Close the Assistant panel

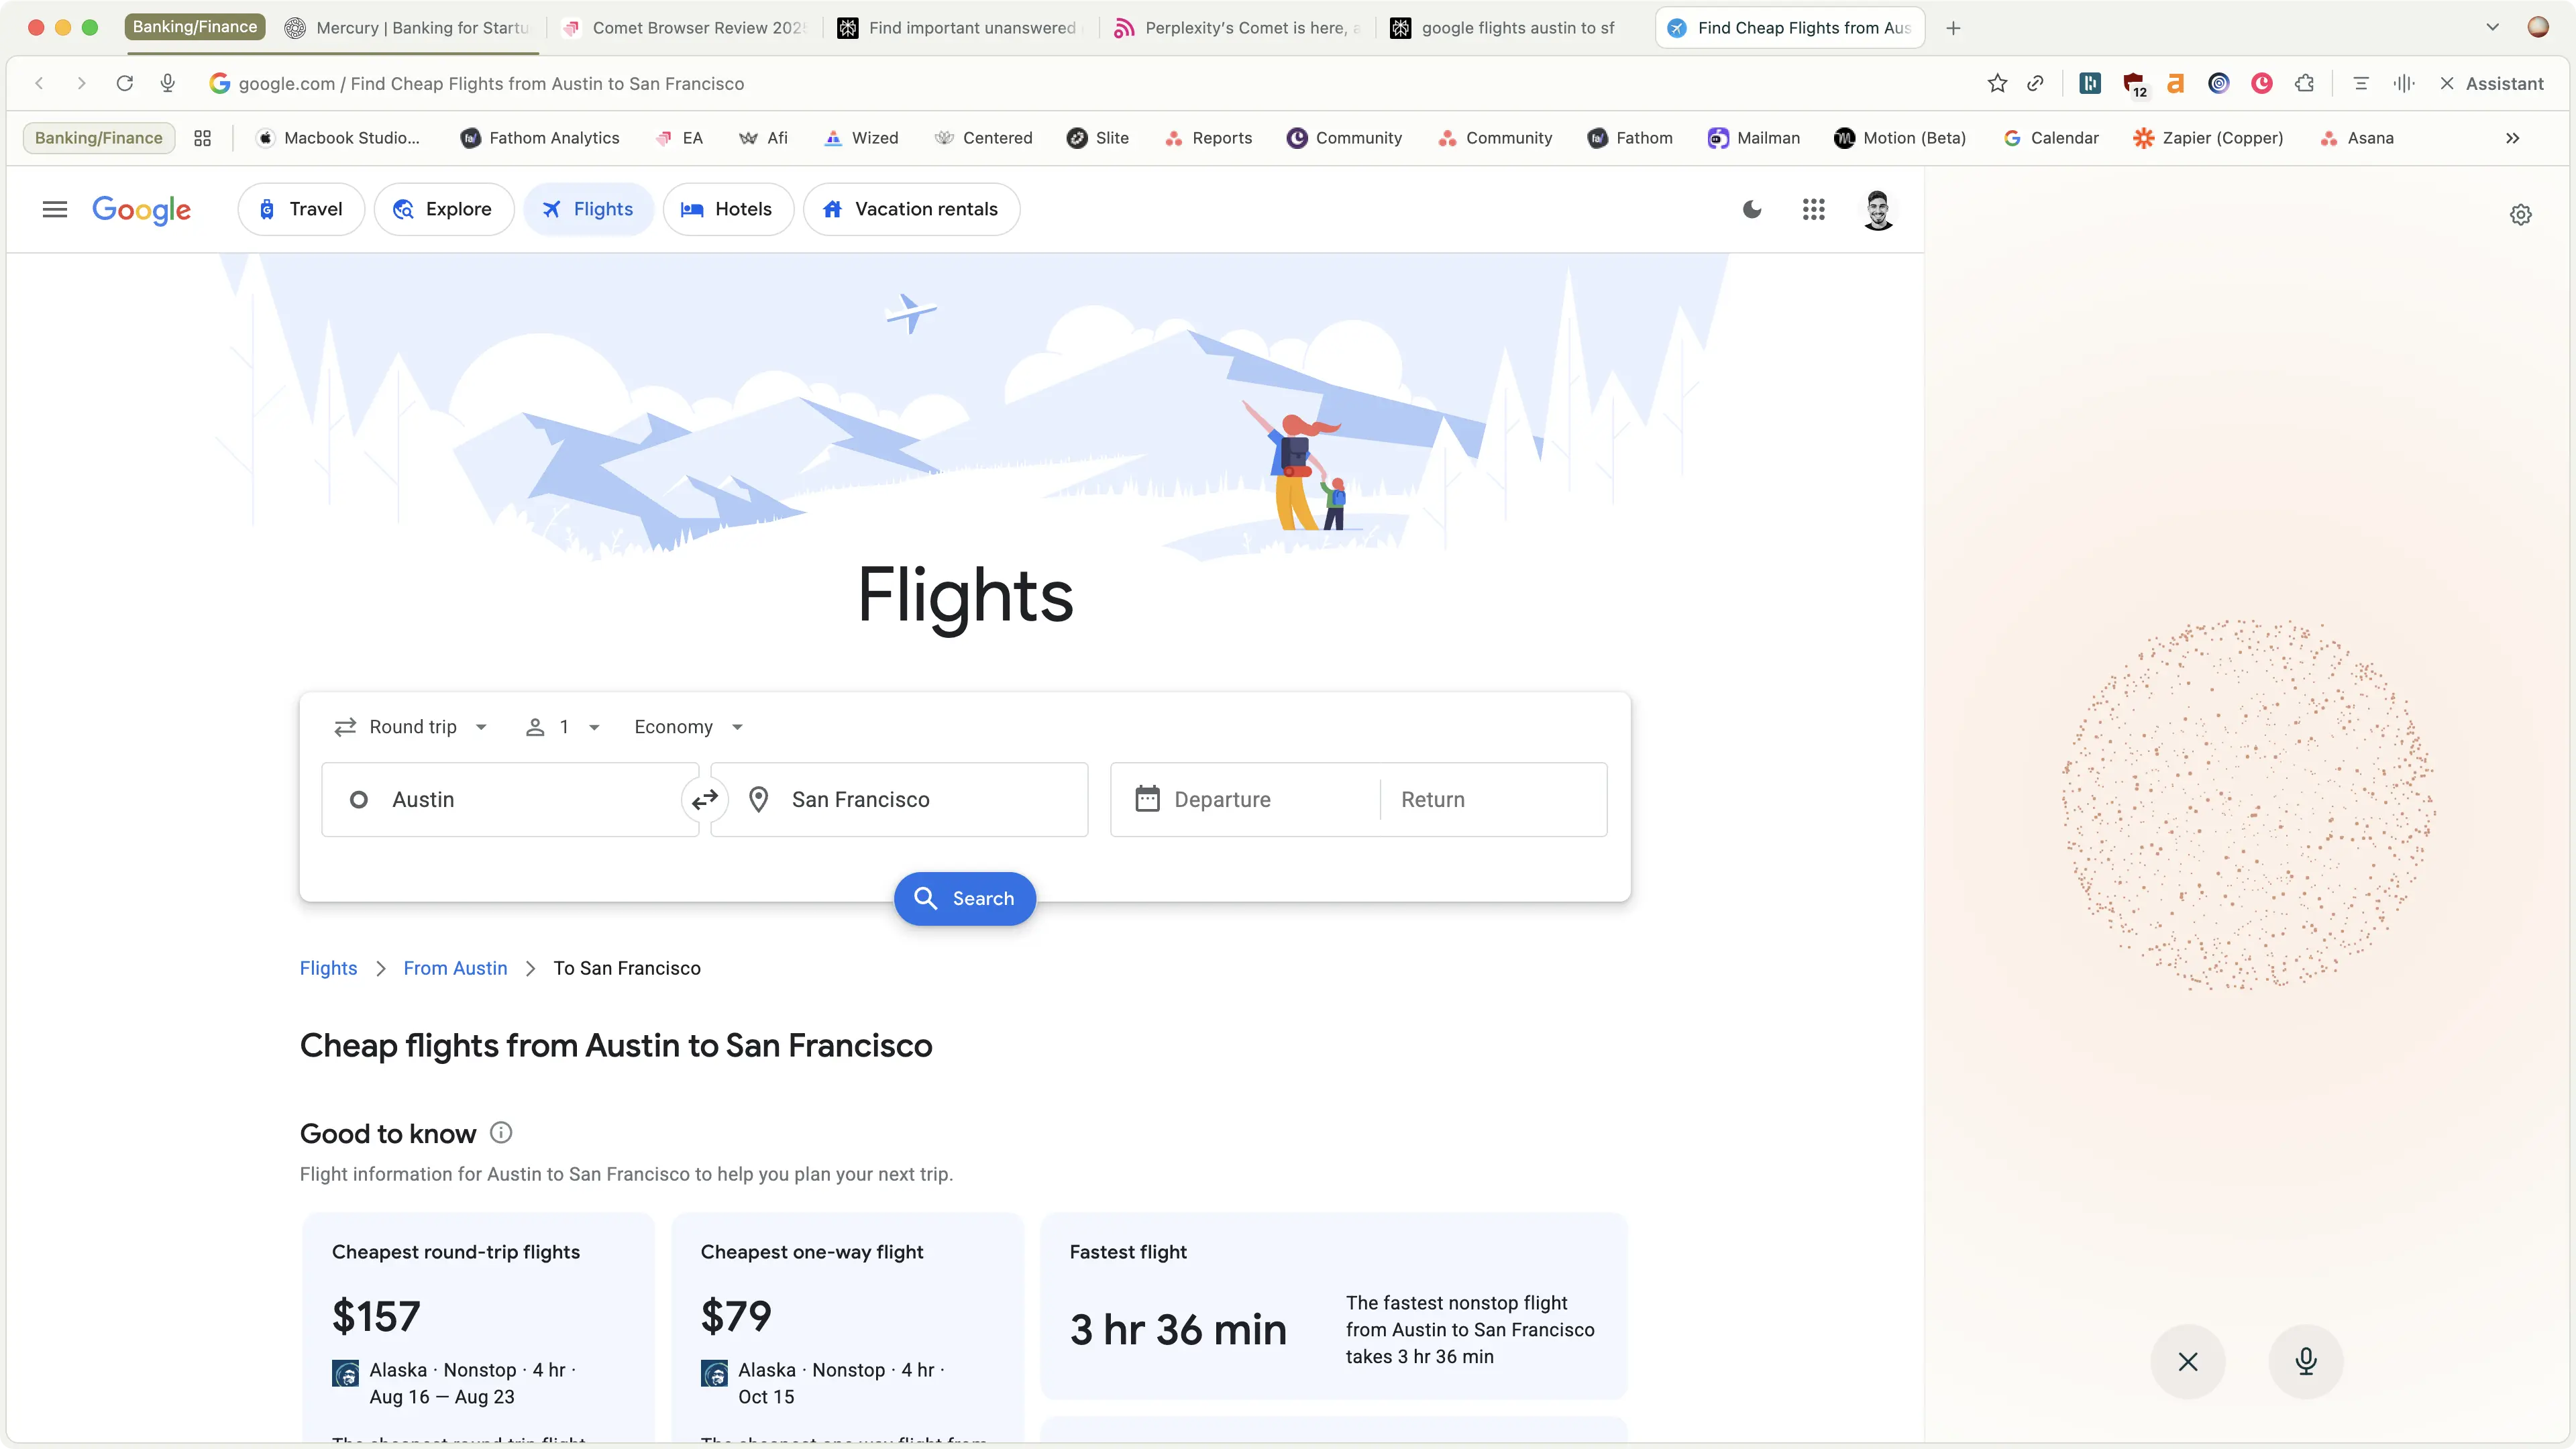(2448, 83)
